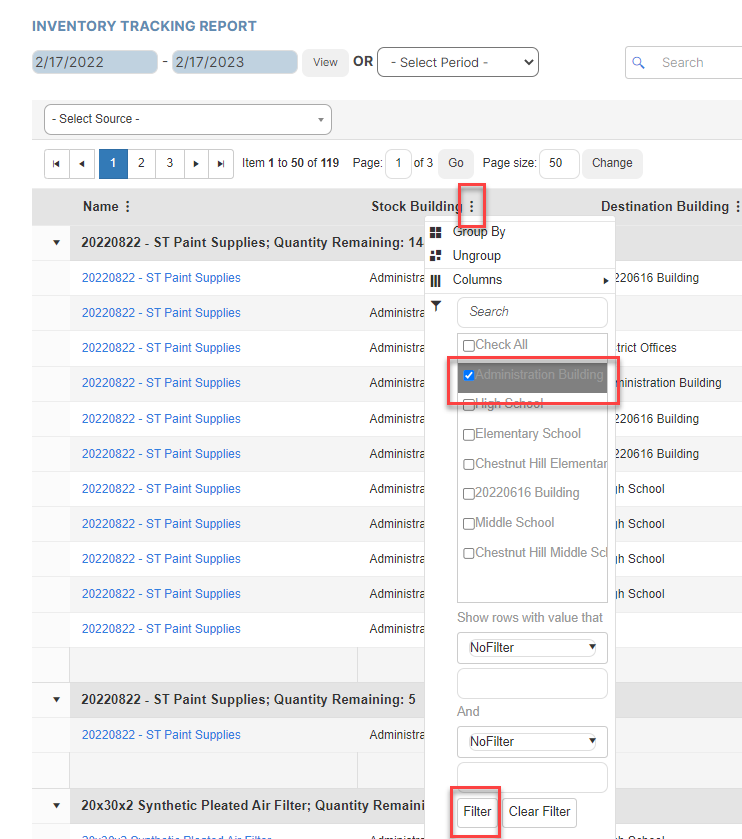
Task: Go to previous page arrow
Action: point(82,164)
